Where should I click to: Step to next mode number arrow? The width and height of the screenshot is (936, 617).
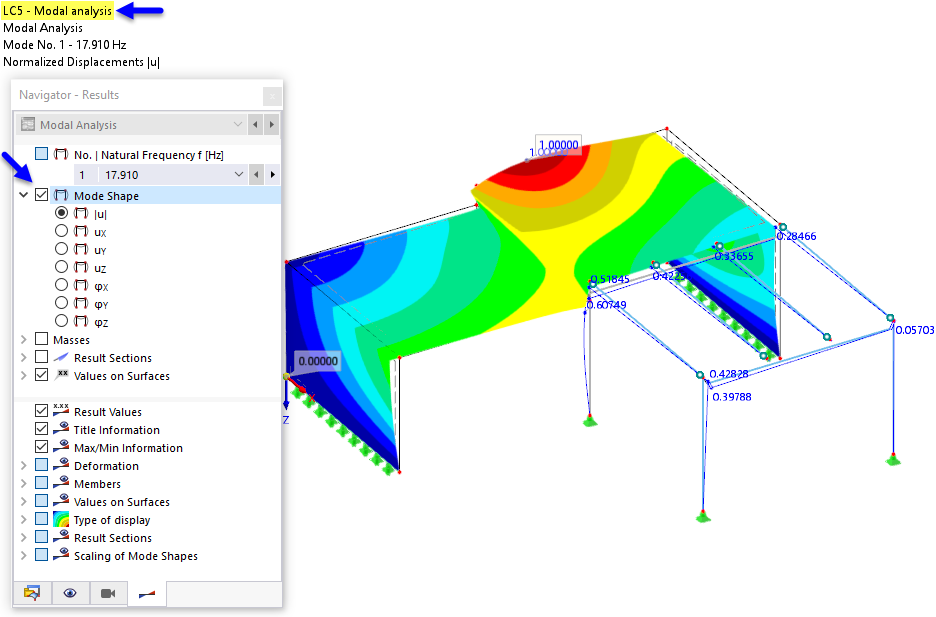(x=272, y=175)
